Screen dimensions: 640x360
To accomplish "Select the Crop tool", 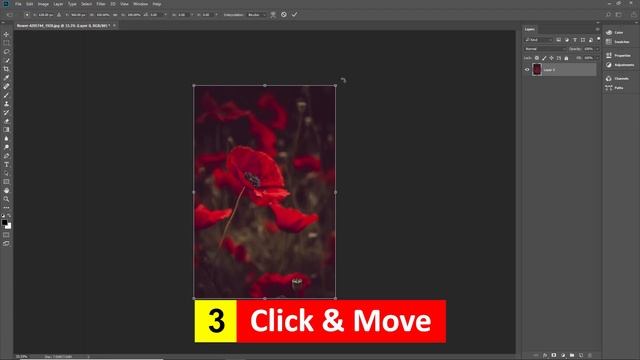I will point(6,69).
